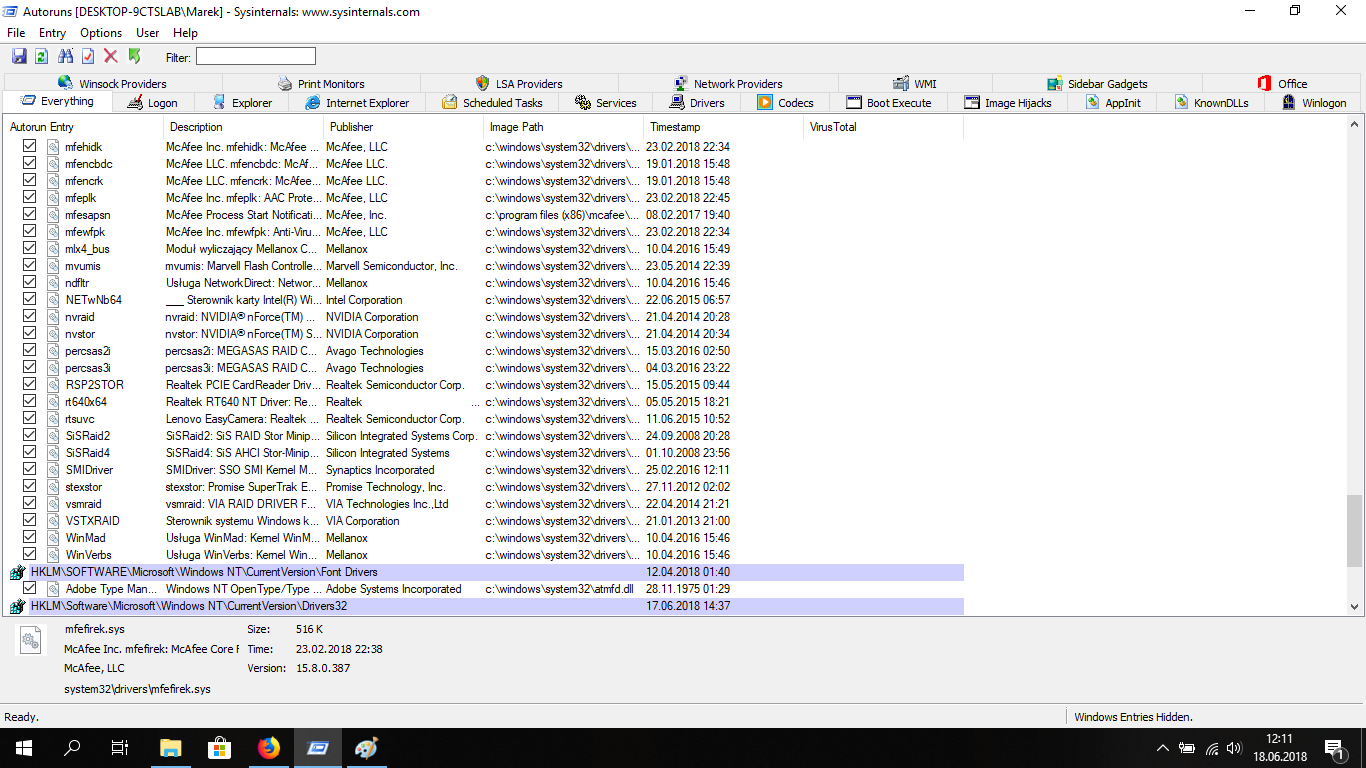Launch Firefox from the taskbar
The image size is (1366, 768).
[269, 748]
